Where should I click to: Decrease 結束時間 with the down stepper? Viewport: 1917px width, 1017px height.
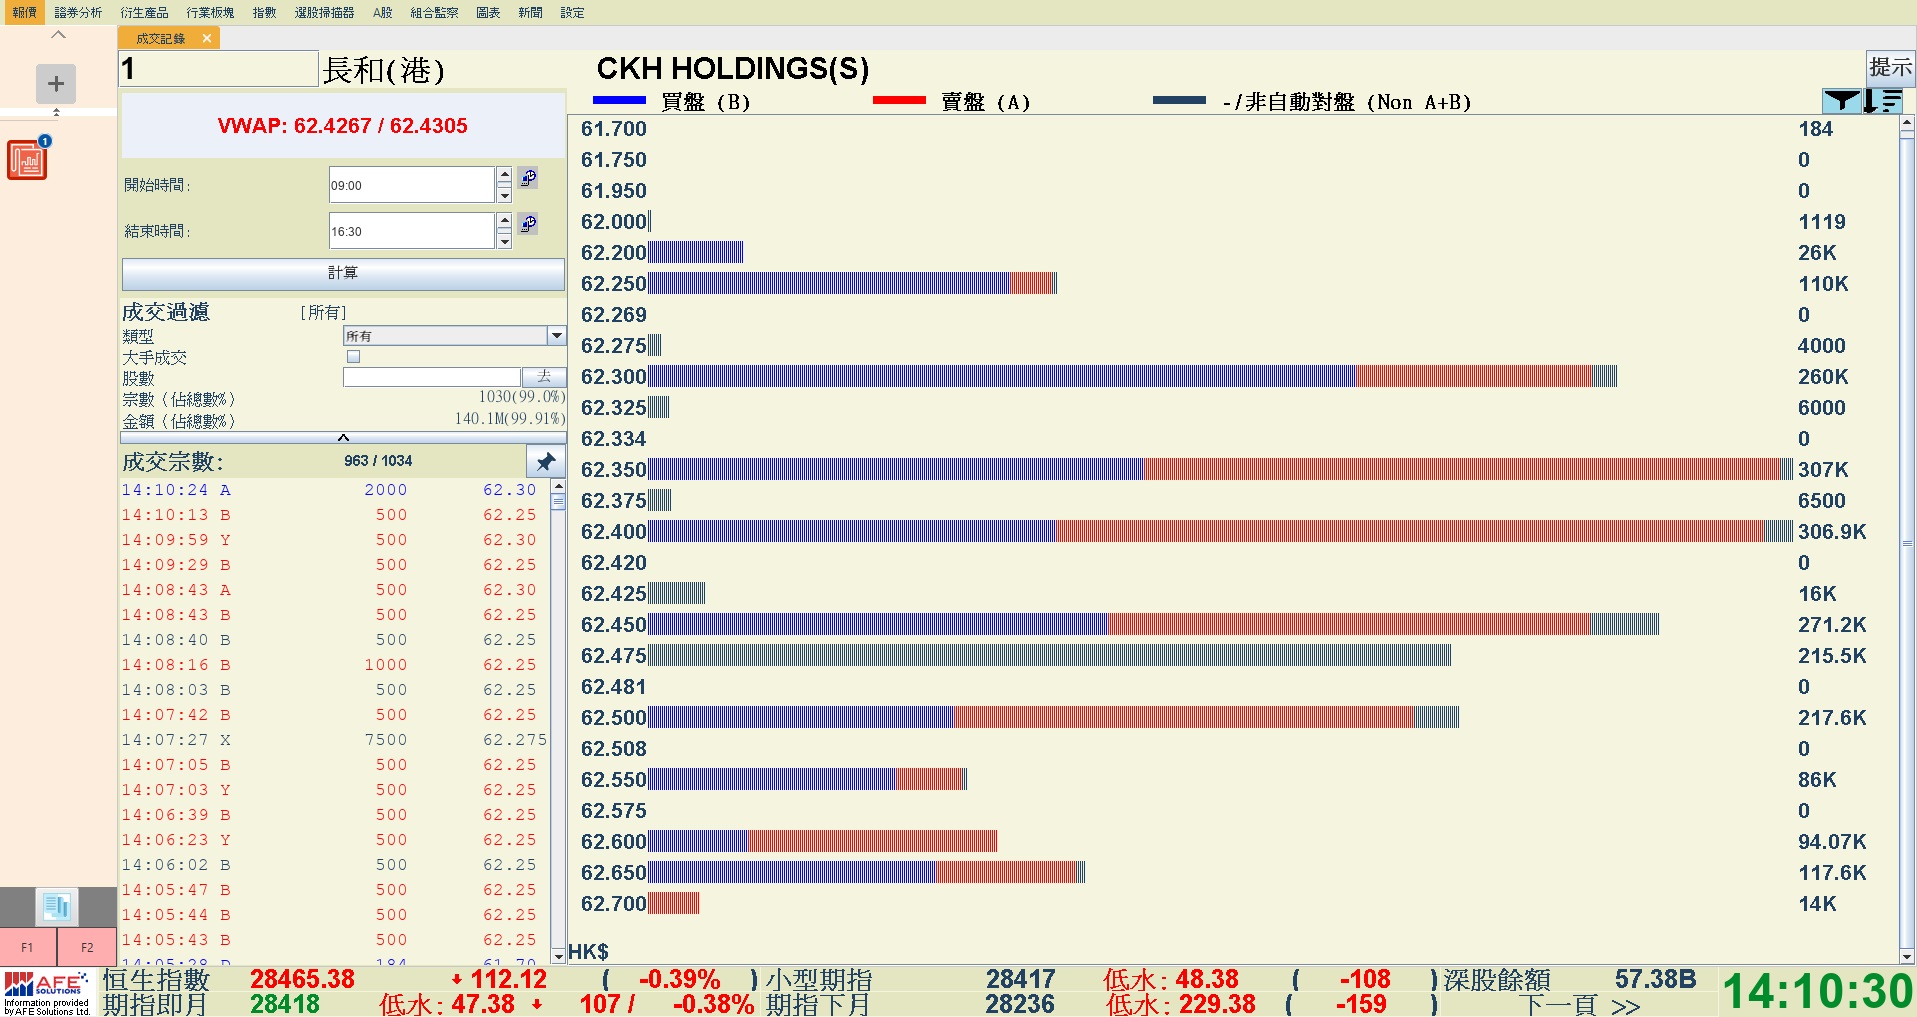point(504,240)
